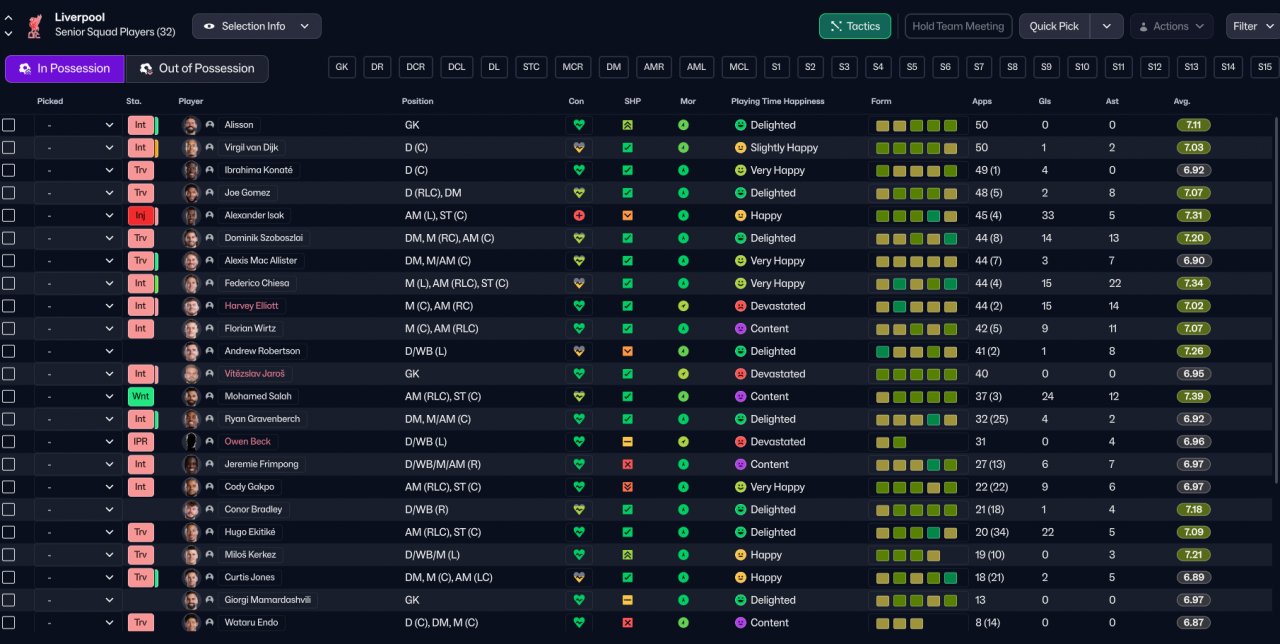Tick the checkbox for Virgil van Dijk
This screenshot has width=1280, height=644.
pyautogui.click(x=9, y=147)
